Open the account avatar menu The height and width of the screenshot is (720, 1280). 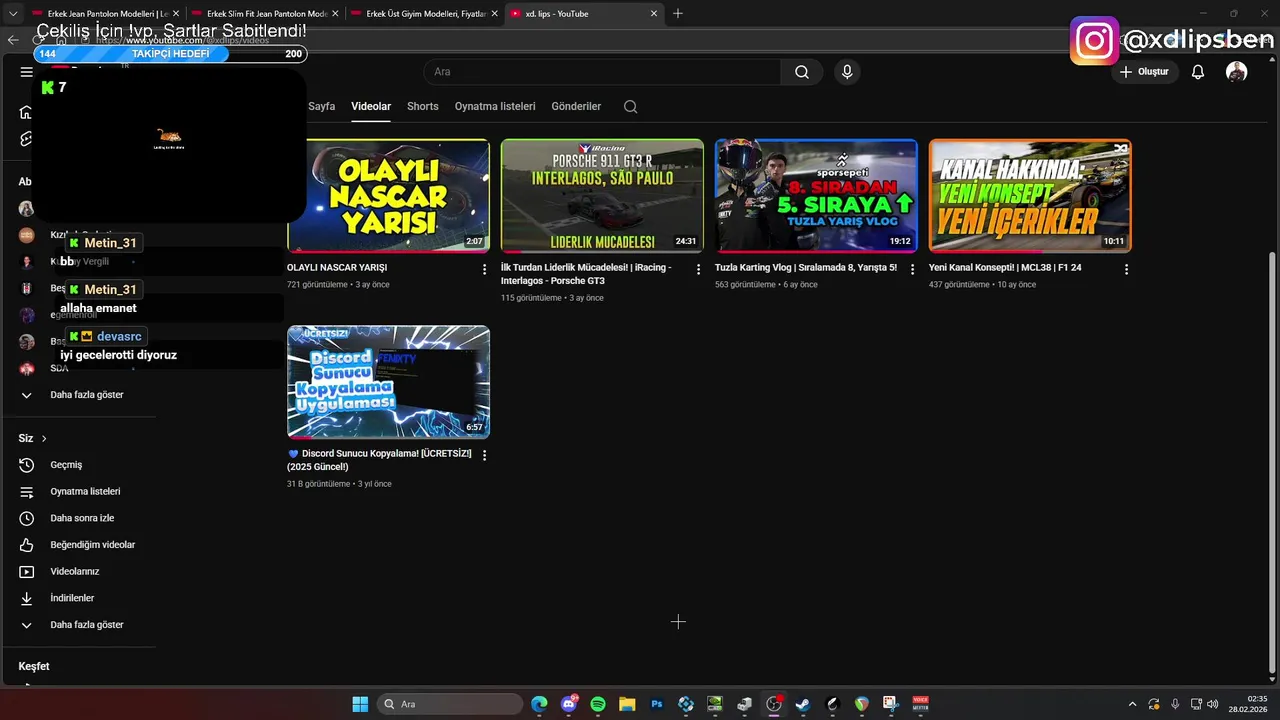[x=1237, y=72]
